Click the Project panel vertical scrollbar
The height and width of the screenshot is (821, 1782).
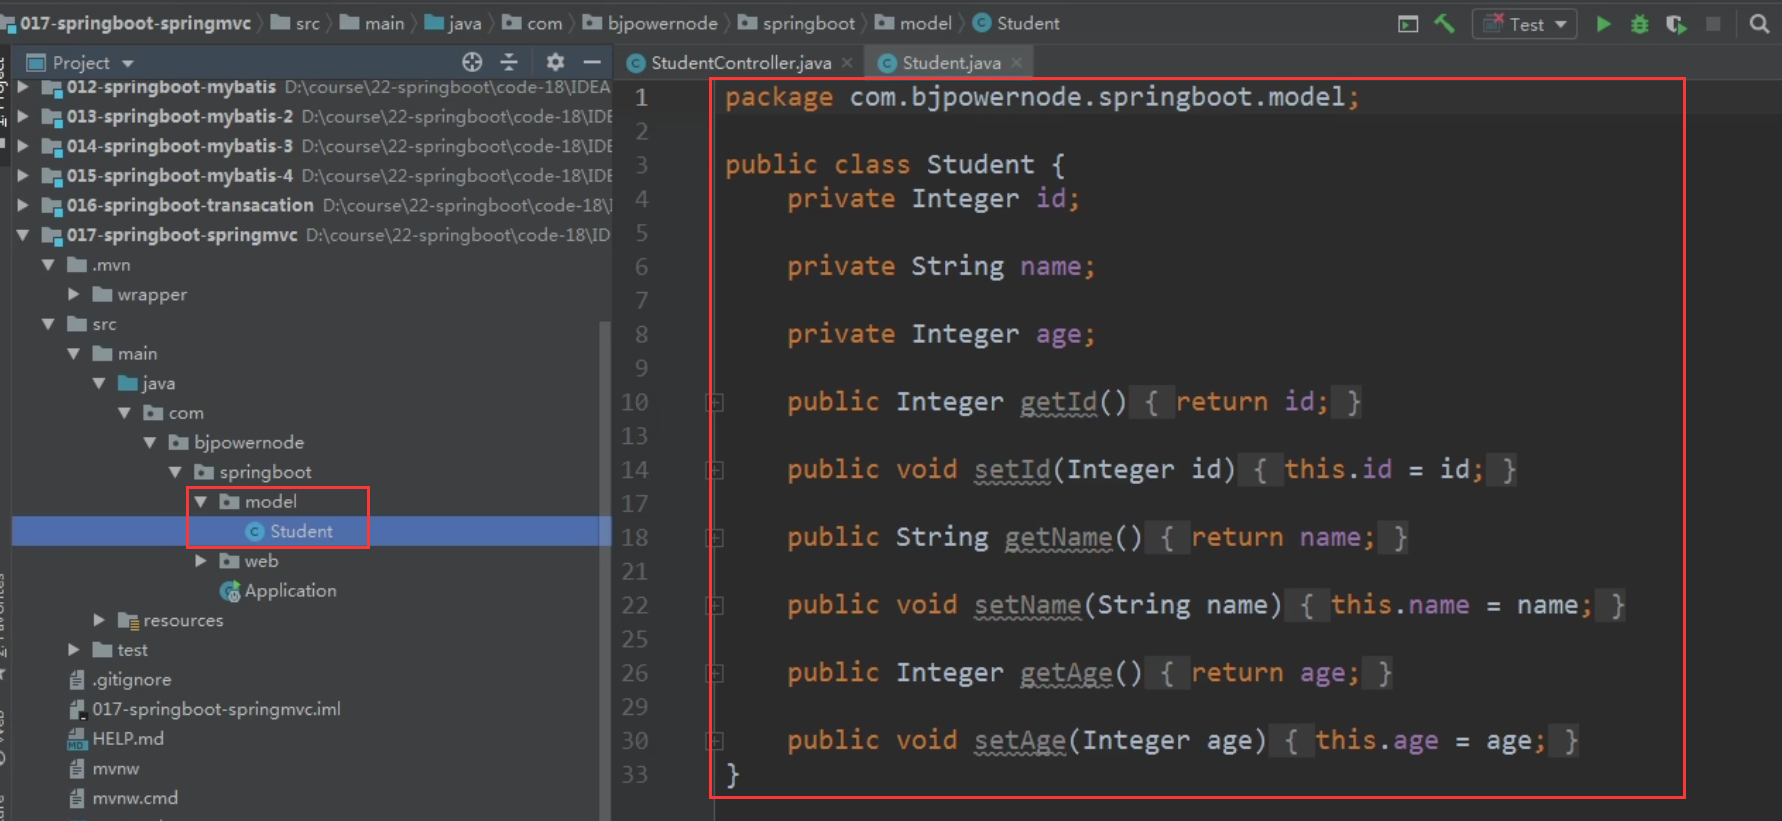pyautogui.click(x=604, y=570)
